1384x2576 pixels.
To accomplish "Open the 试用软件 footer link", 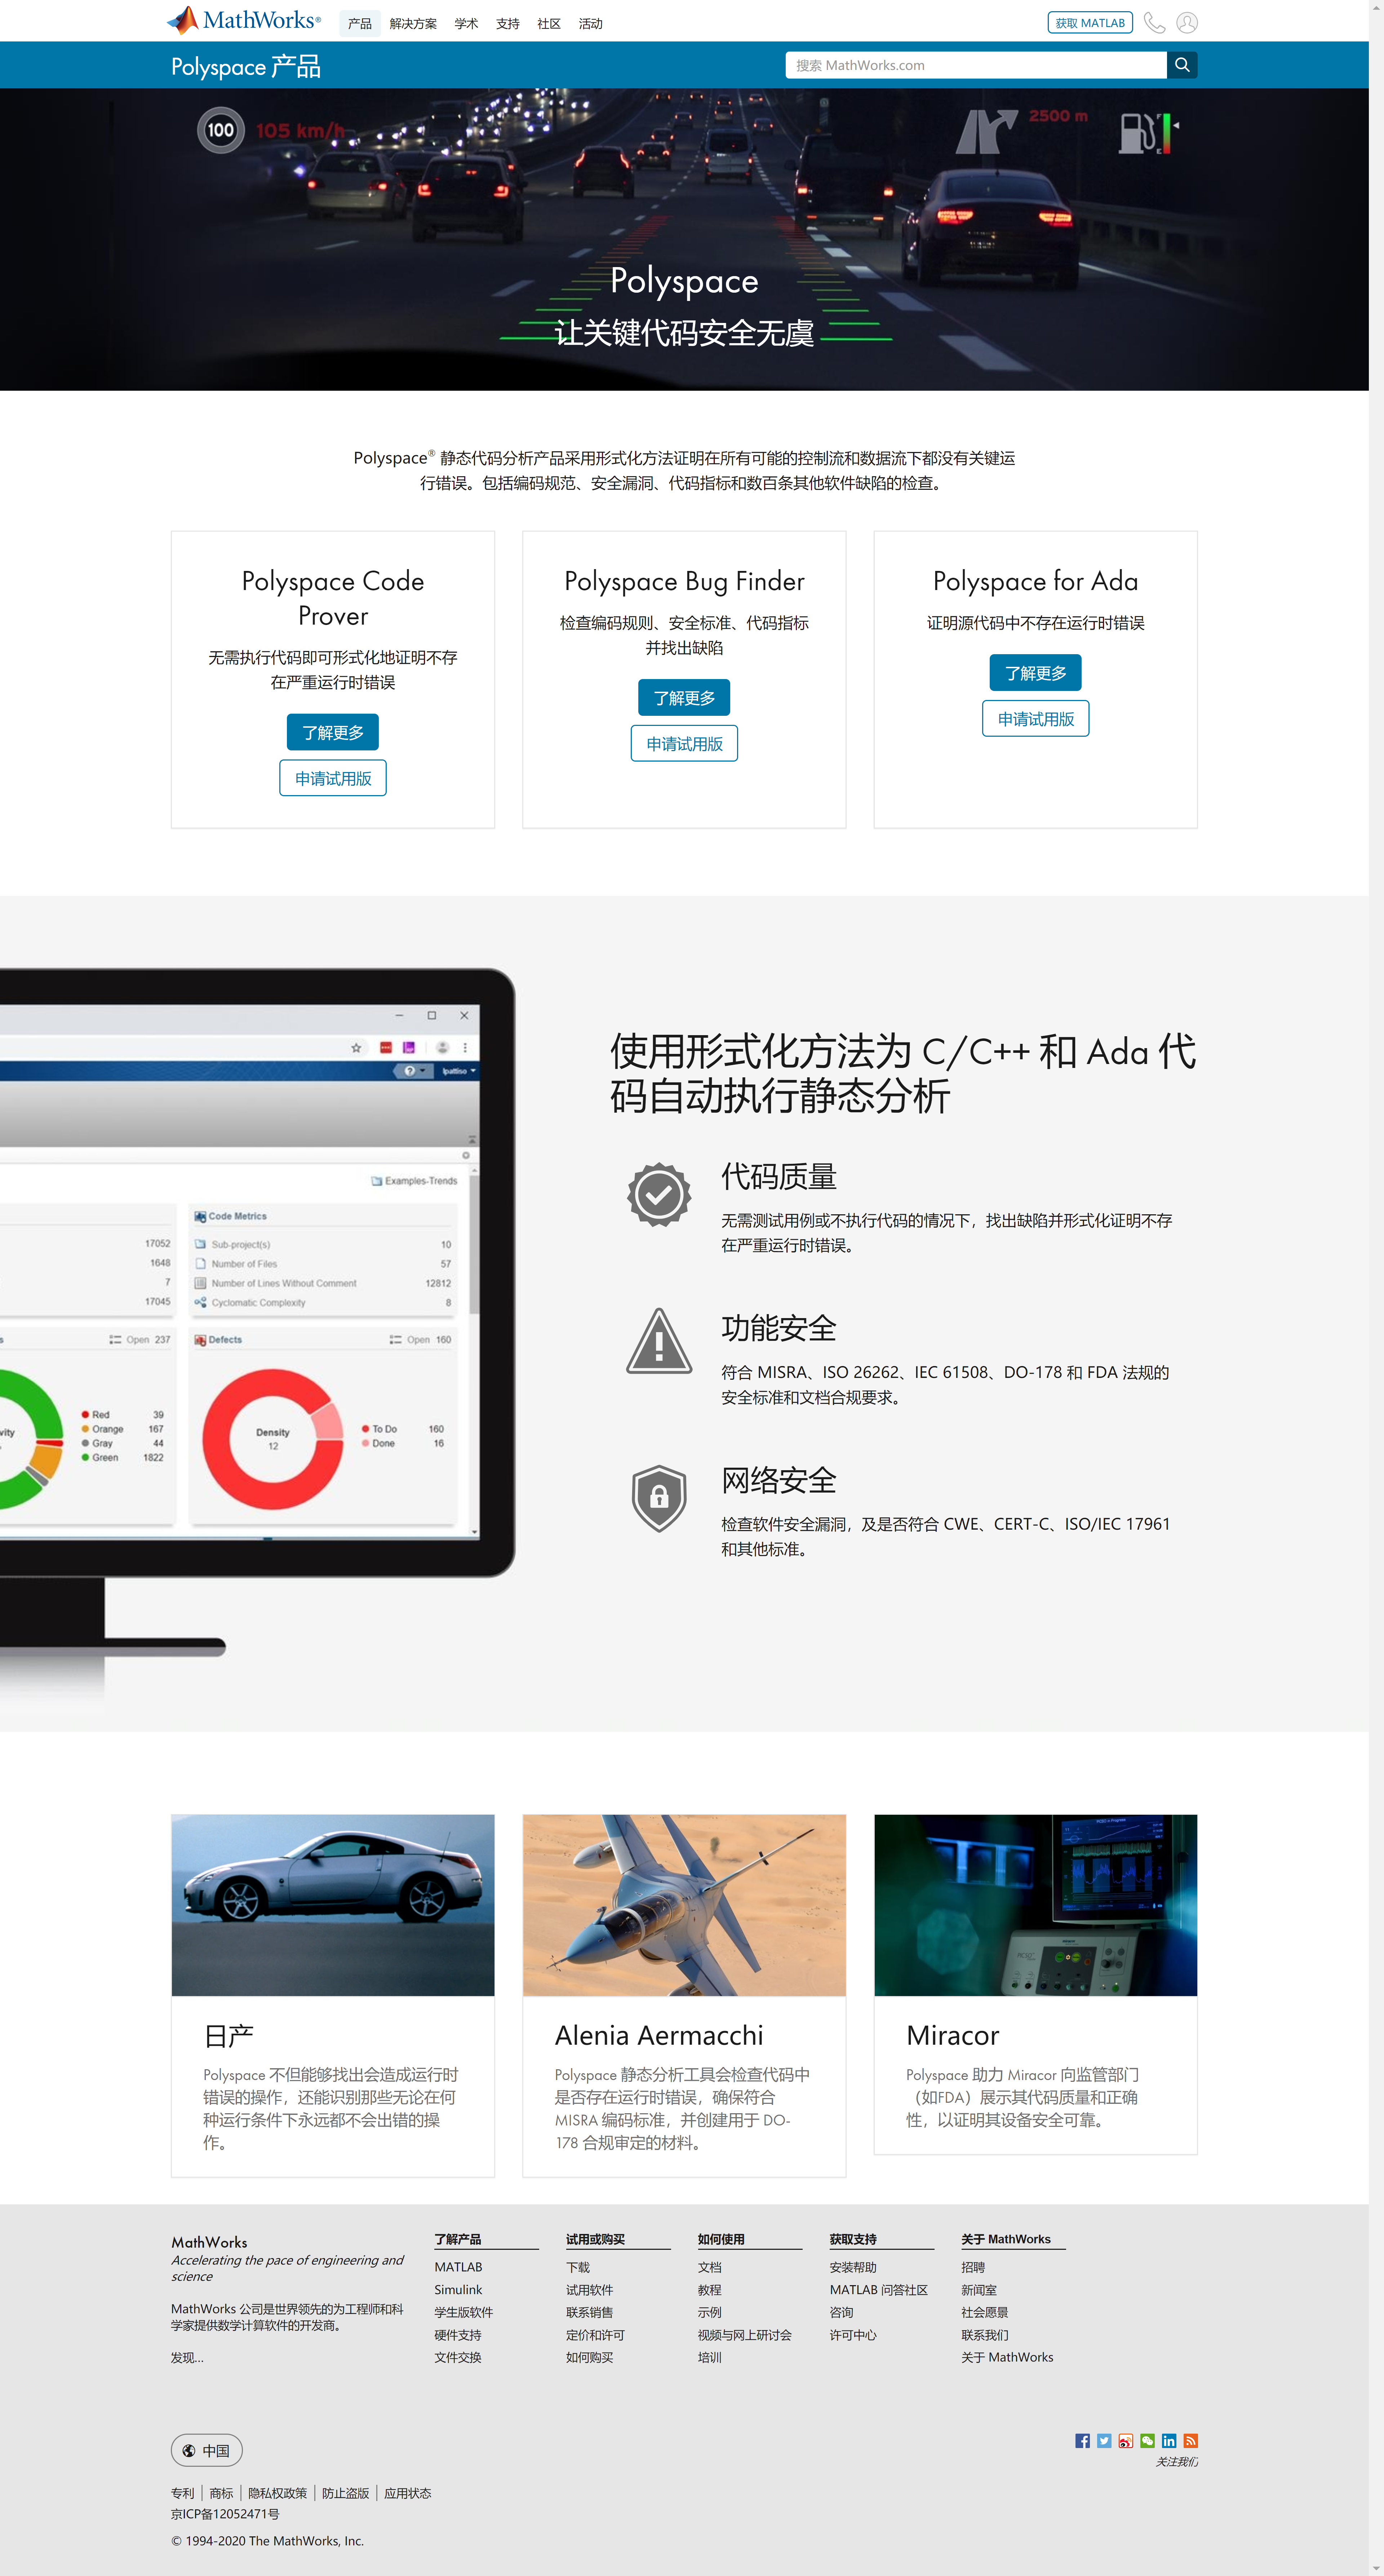I will (590, 2290).
